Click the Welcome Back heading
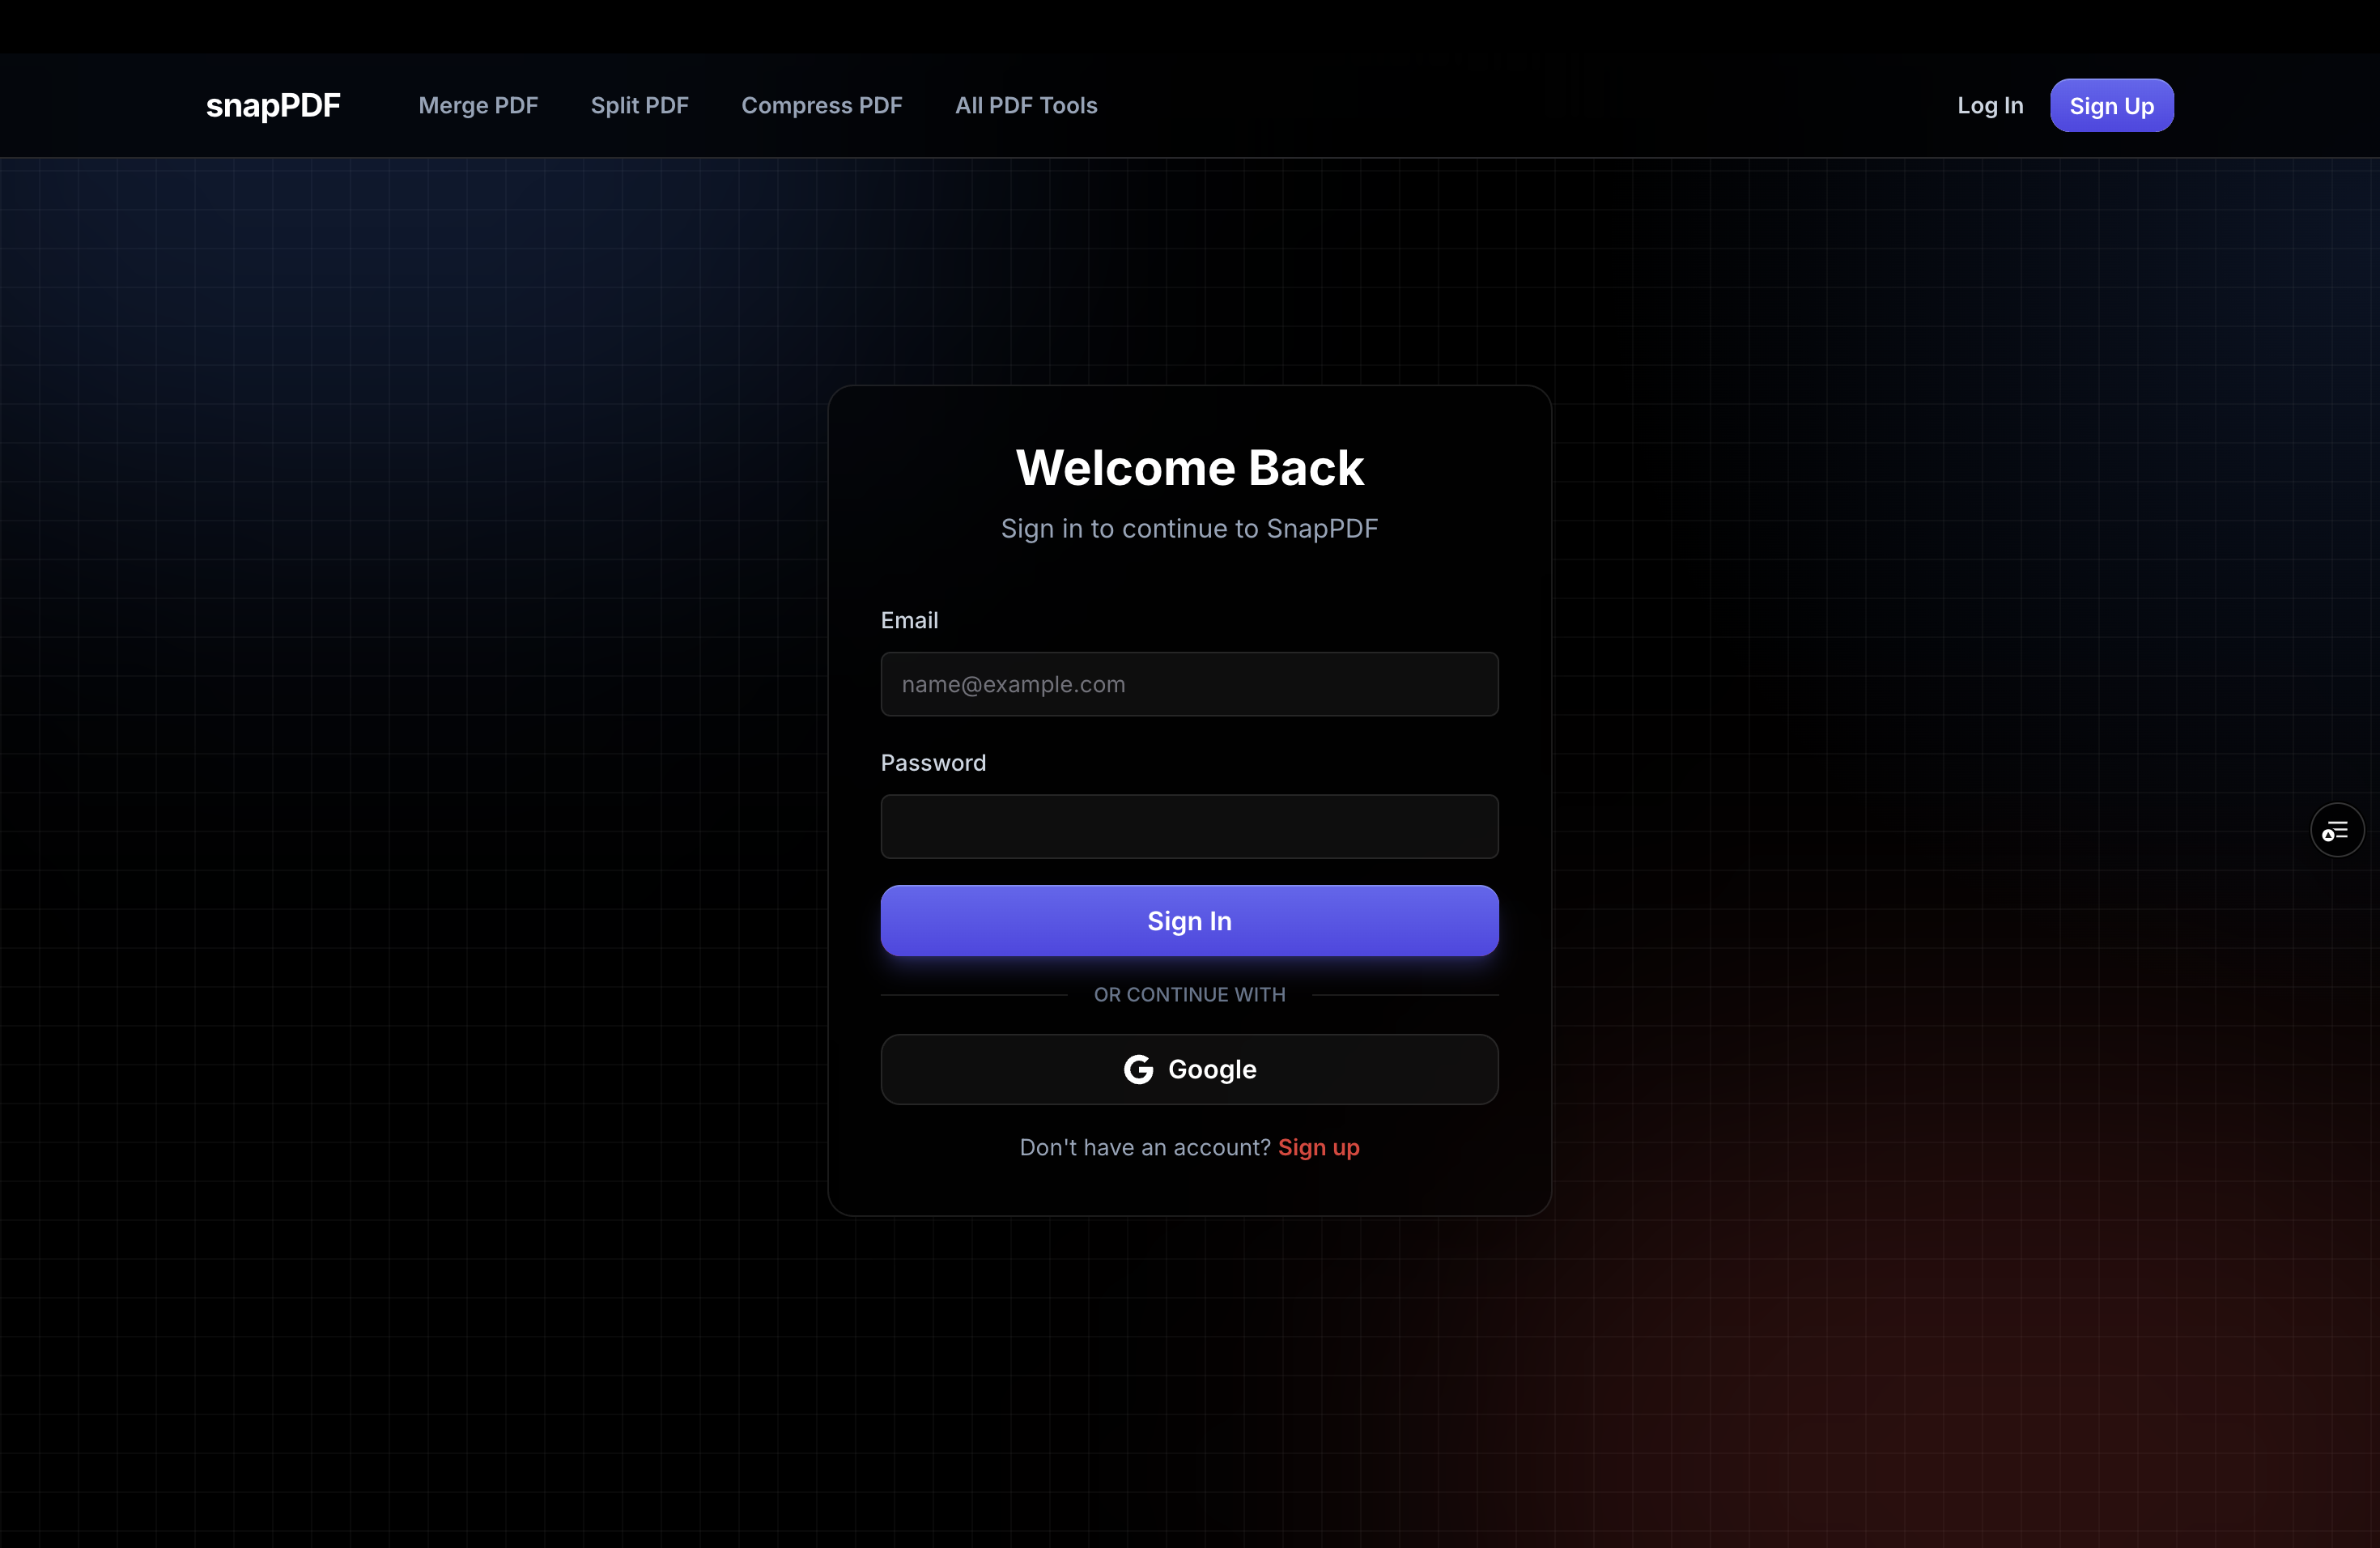The width and height of the screenshot is (2380, 1548). point(1189,468)
